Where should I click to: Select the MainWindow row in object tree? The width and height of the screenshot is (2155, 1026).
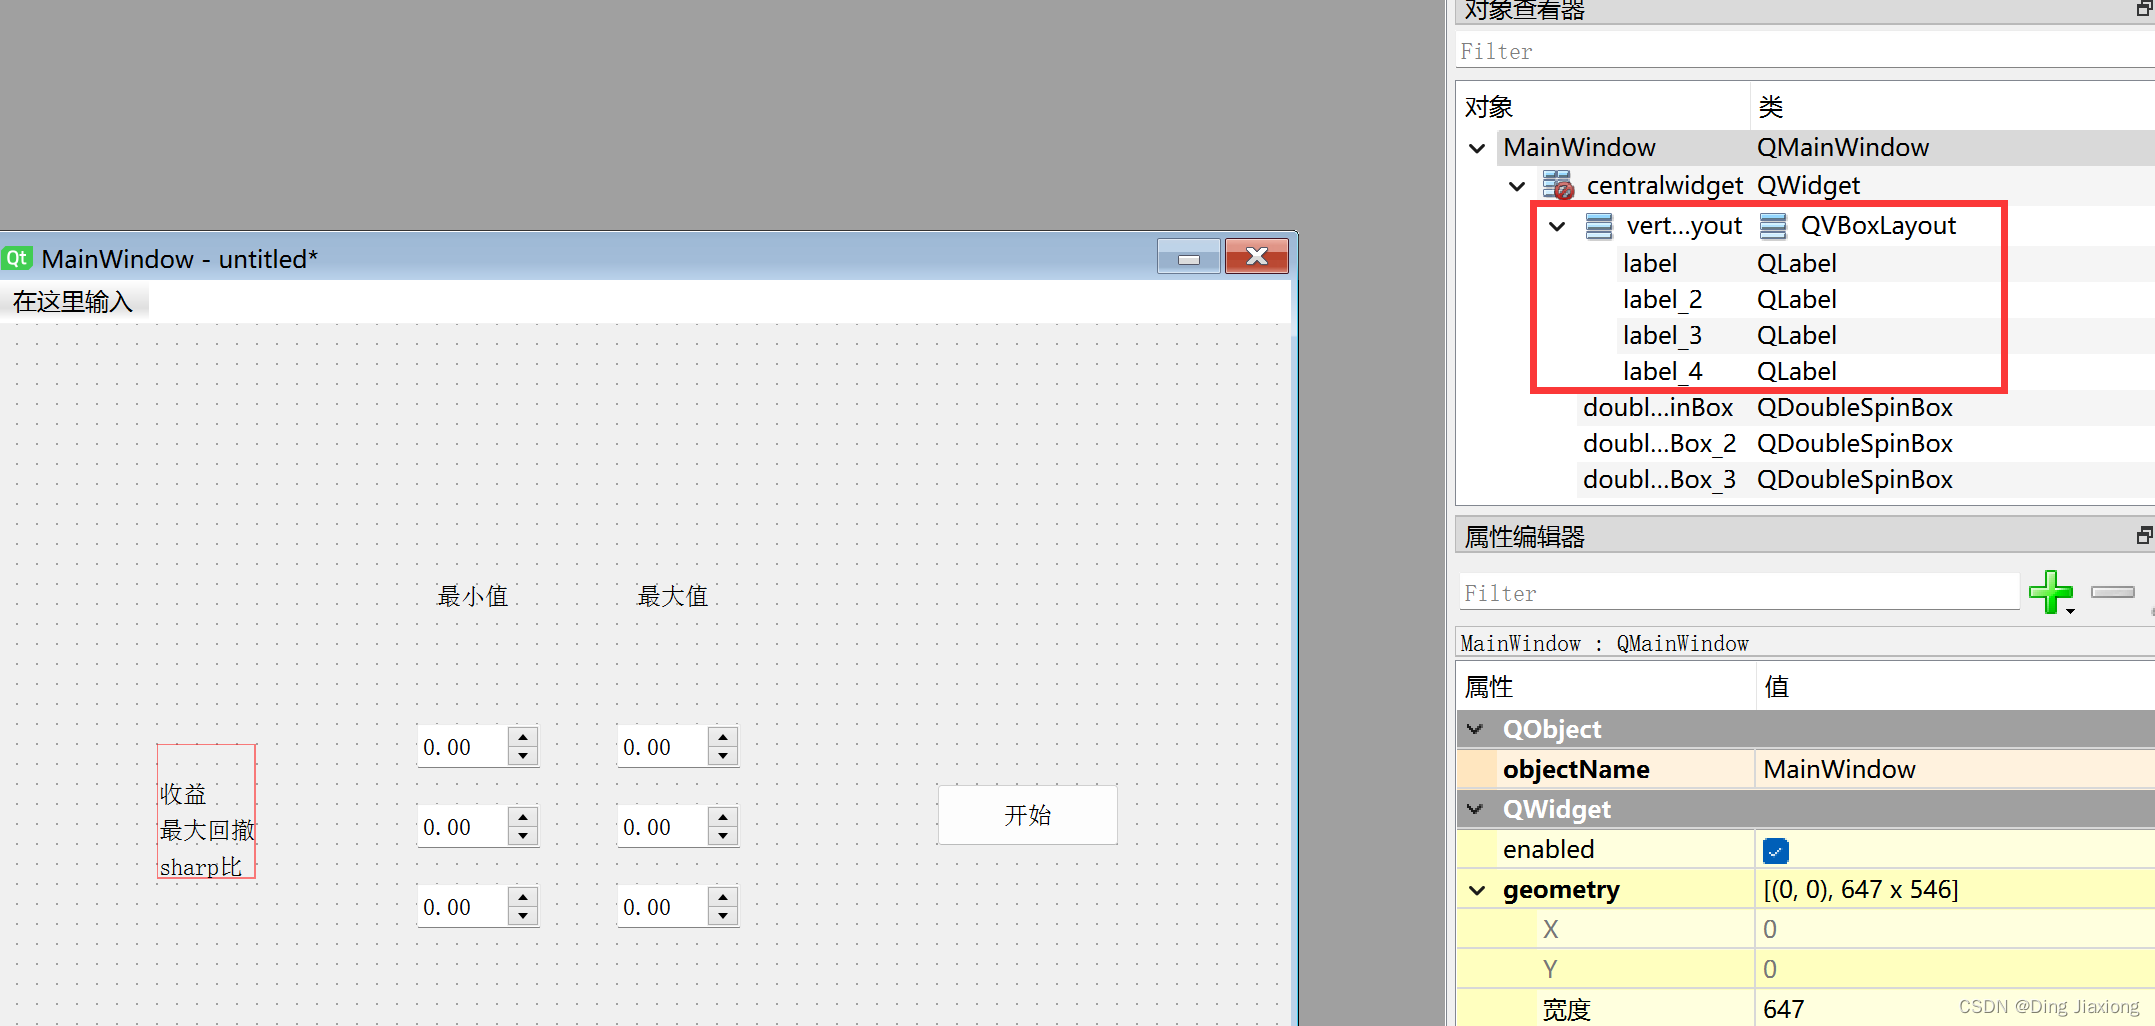point(1825,148)
